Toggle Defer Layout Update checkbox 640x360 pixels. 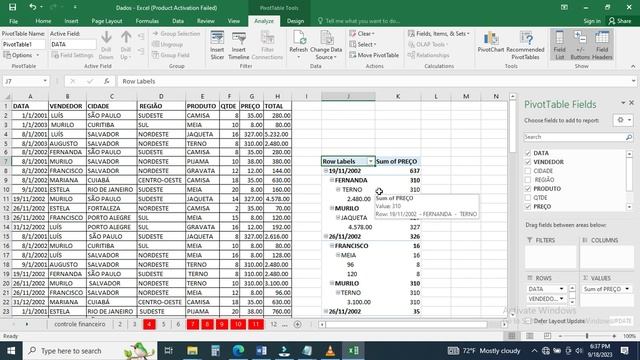(x=528, y=321)
